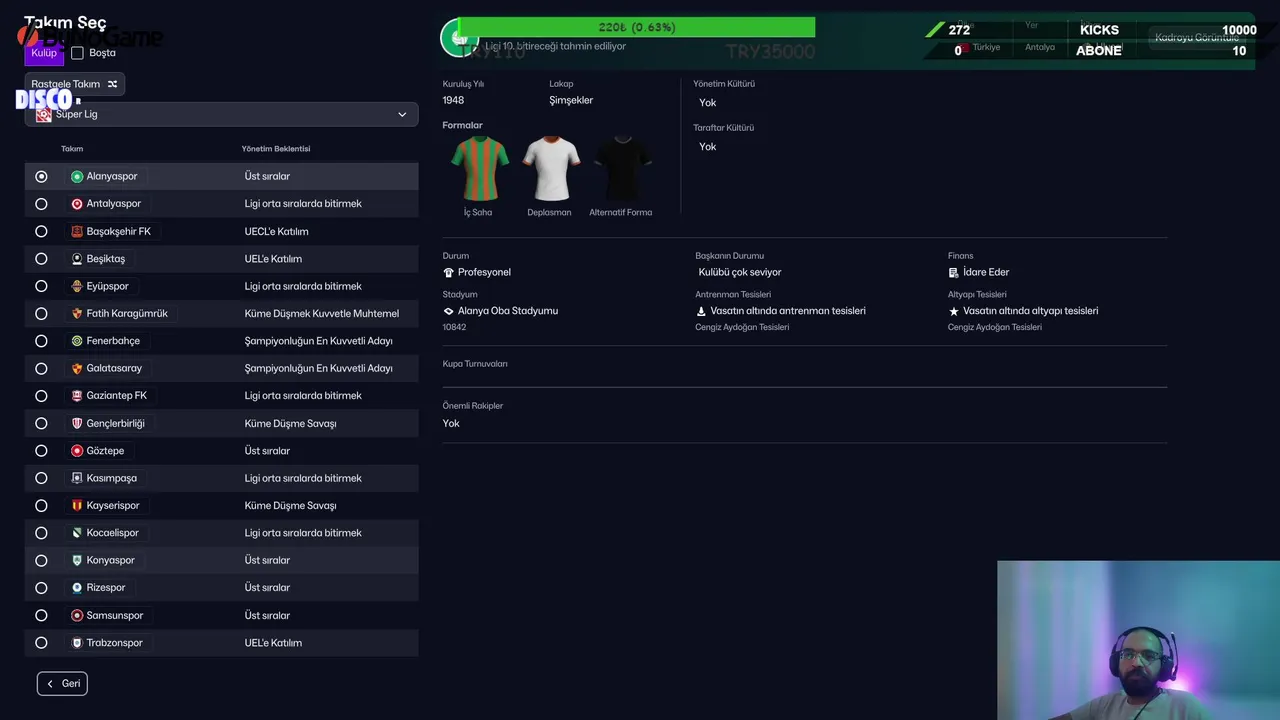
Task: Click the Fatih Karagümrük club badge icon
Action: (77, 314)
